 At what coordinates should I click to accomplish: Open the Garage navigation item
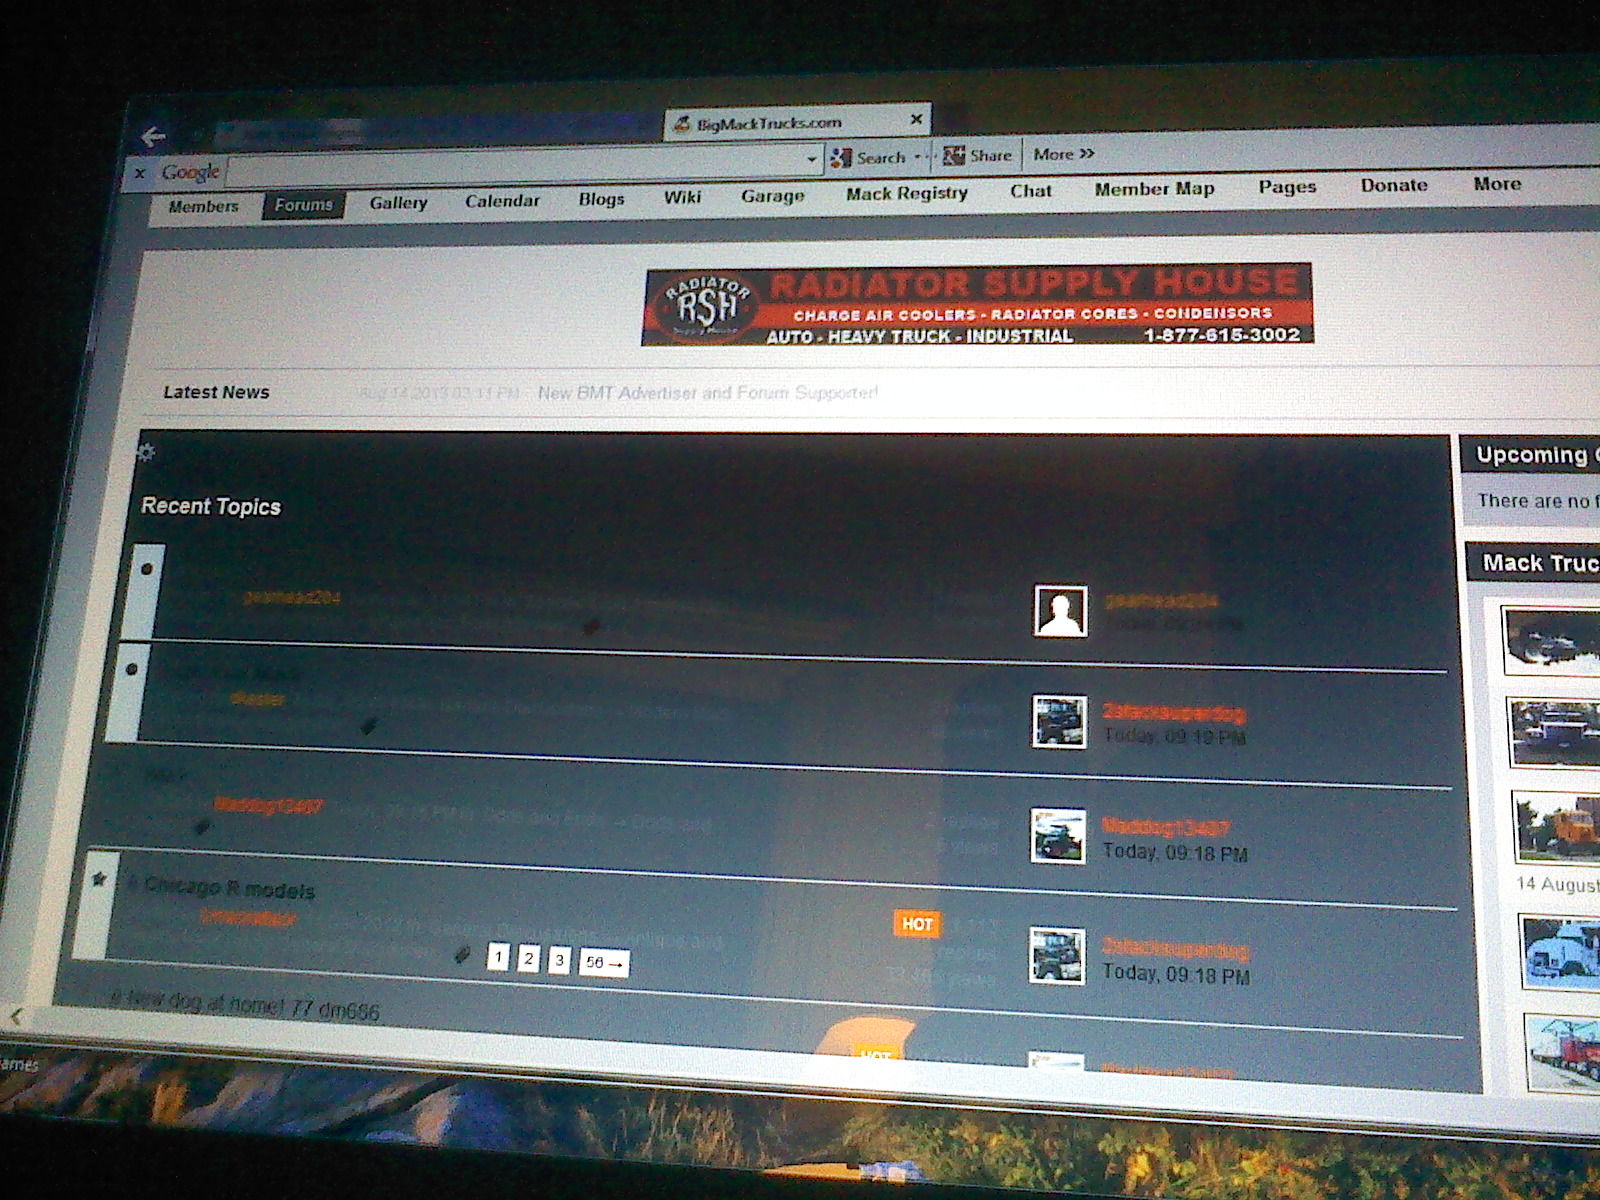click(772, 196)
